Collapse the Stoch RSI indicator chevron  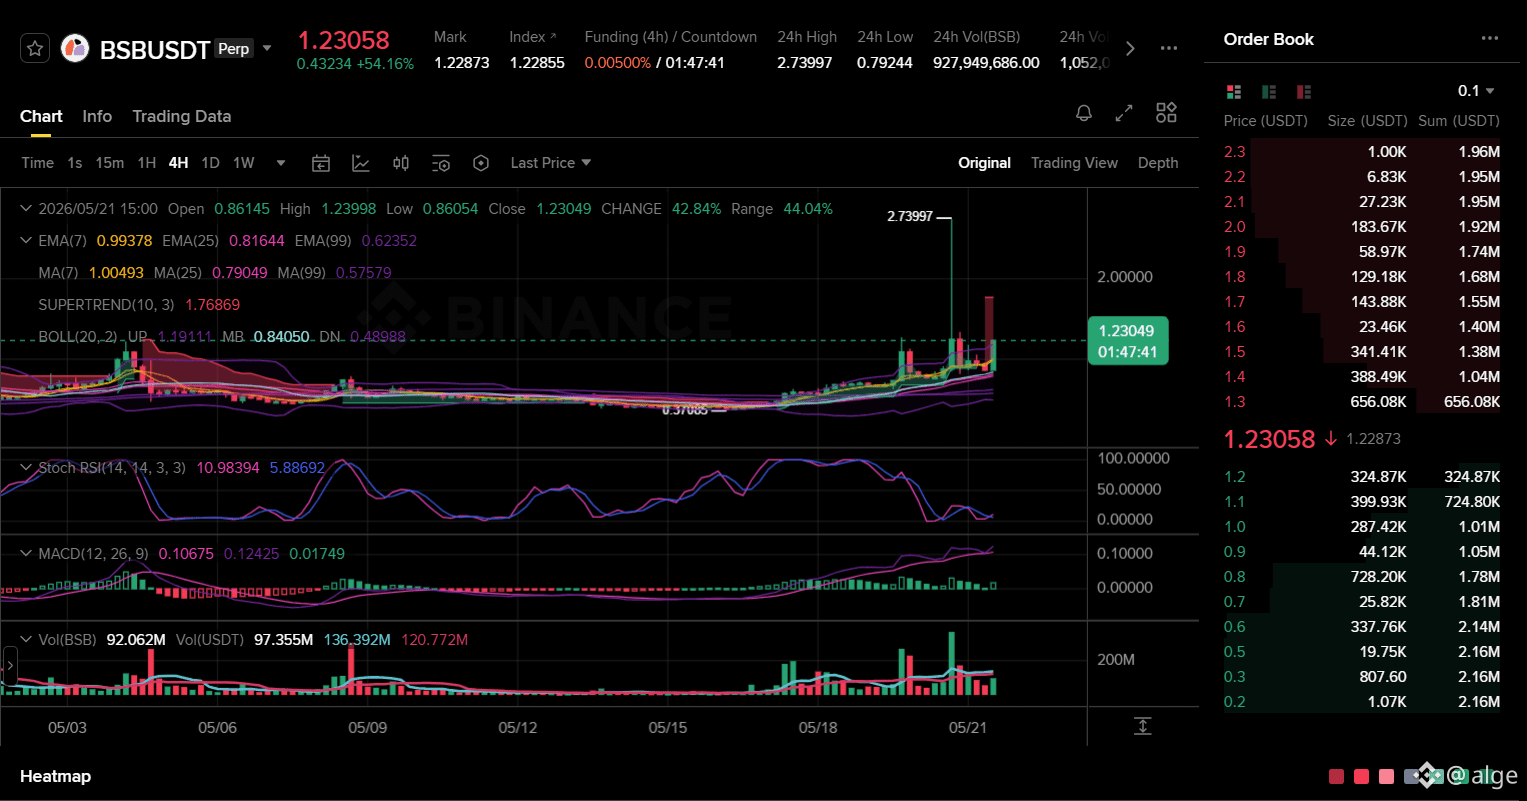26,467
